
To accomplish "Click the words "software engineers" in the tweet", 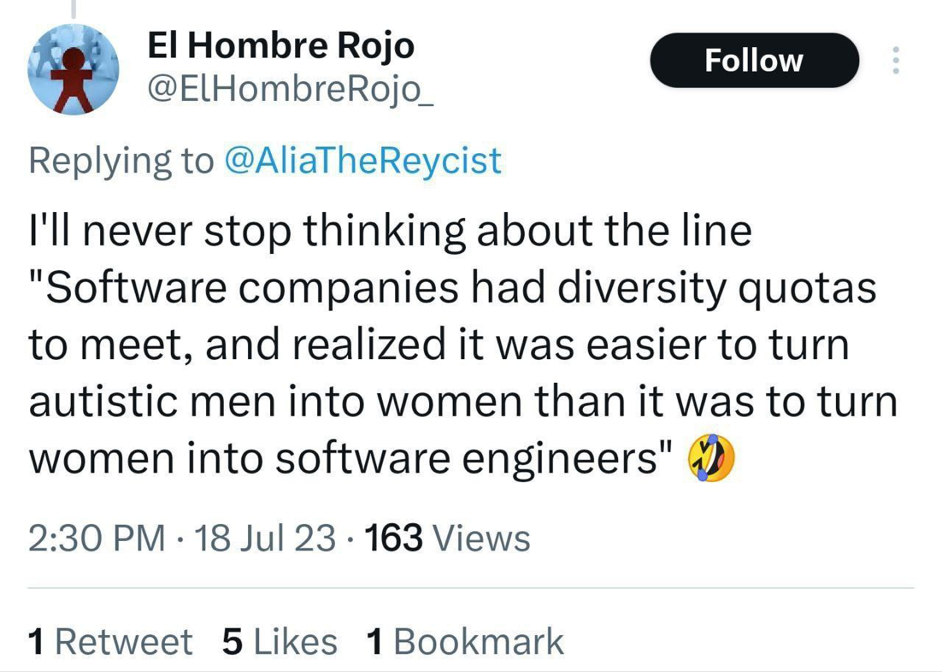I will point(468,460).
